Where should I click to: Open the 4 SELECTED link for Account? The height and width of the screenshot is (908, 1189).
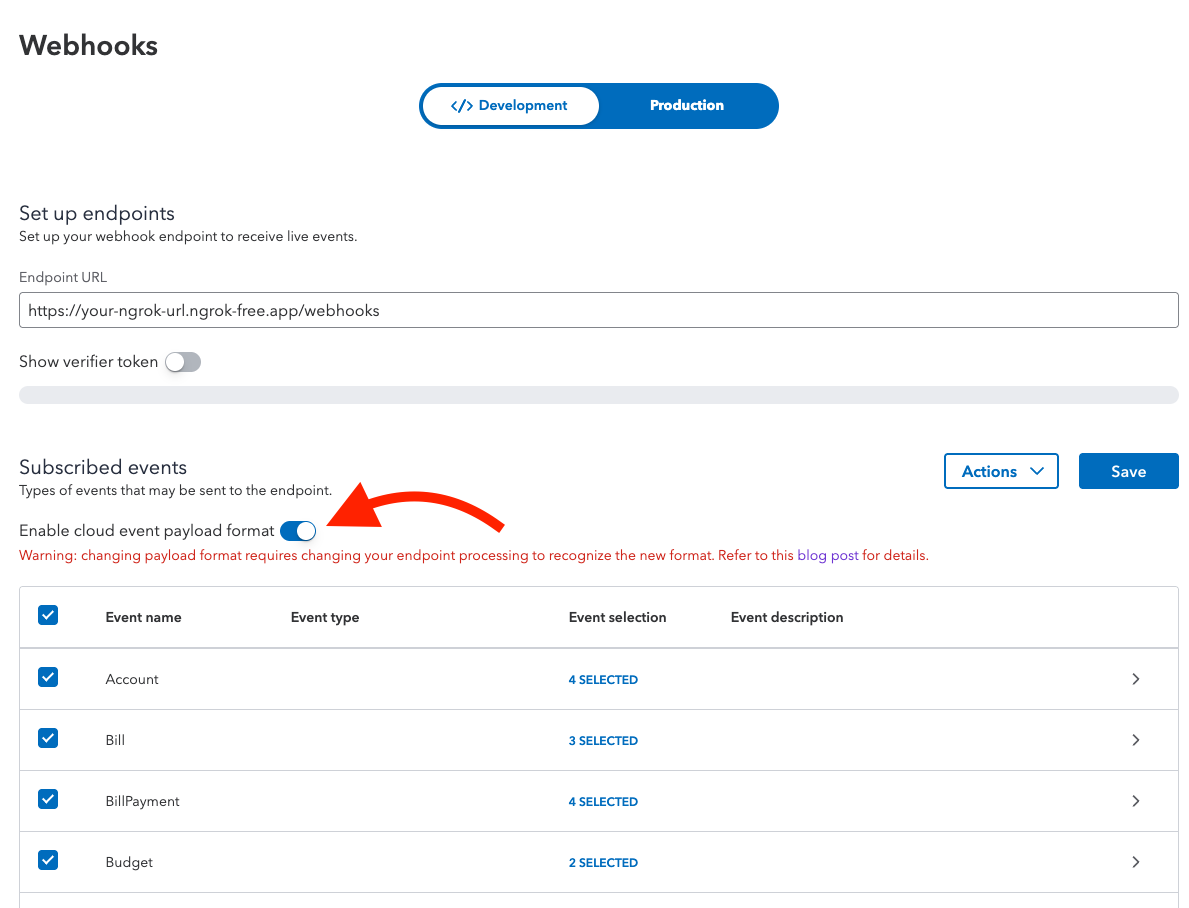[x=603, y=679]
